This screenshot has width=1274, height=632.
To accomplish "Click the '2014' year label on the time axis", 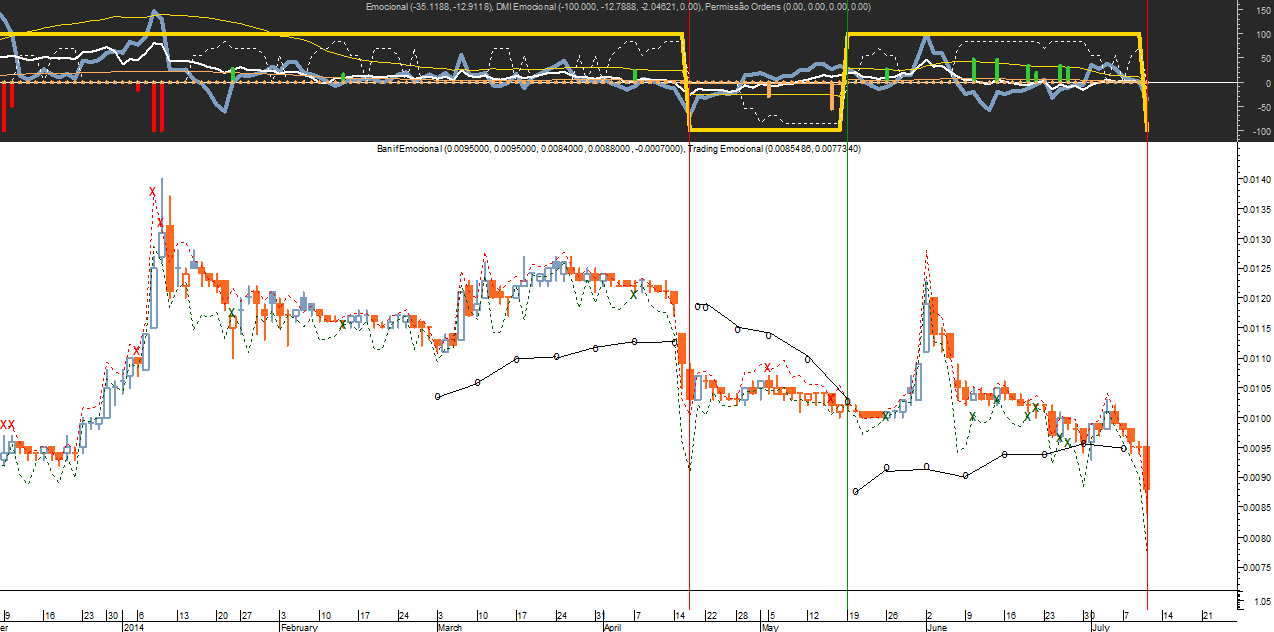I will [135, 628].
